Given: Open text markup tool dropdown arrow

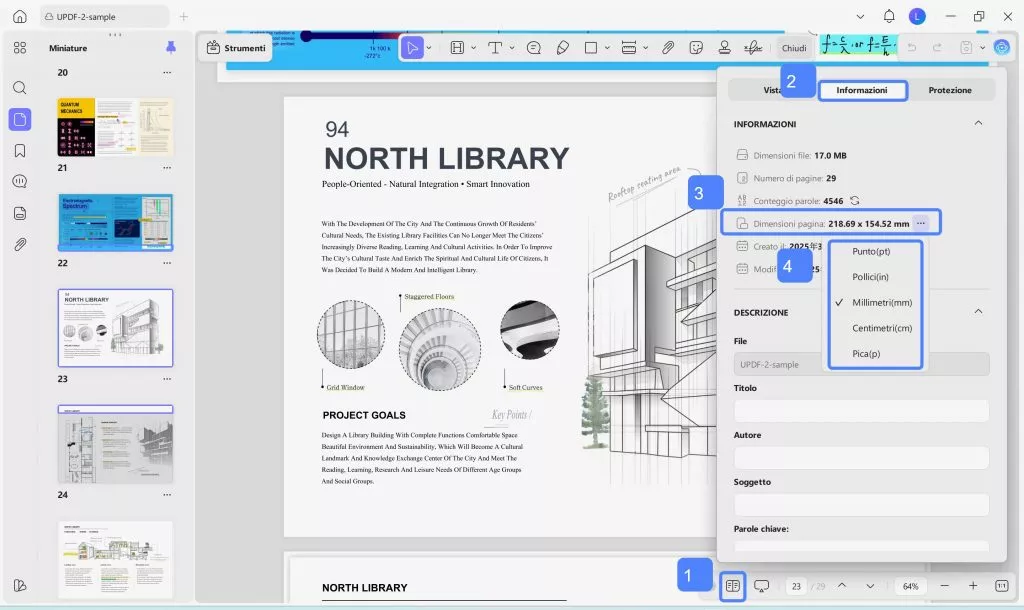Looking at the screenshot, I should tap(473, 48).
